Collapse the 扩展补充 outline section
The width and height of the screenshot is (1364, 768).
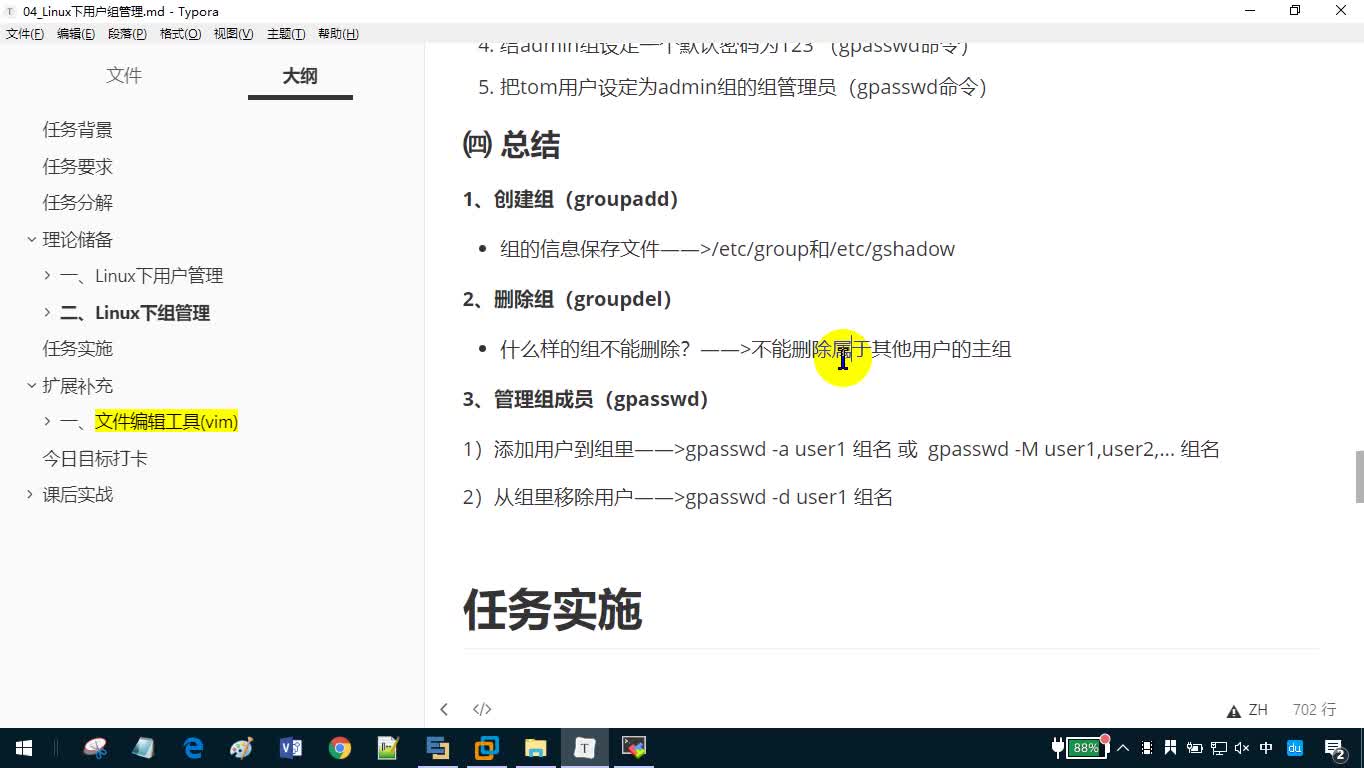tap(30, 386)
